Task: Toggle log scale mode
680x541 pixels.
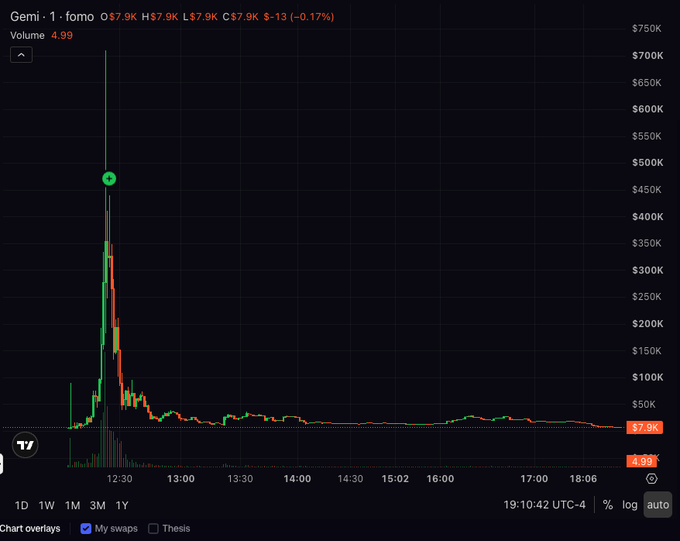Action: pos(630,505)
